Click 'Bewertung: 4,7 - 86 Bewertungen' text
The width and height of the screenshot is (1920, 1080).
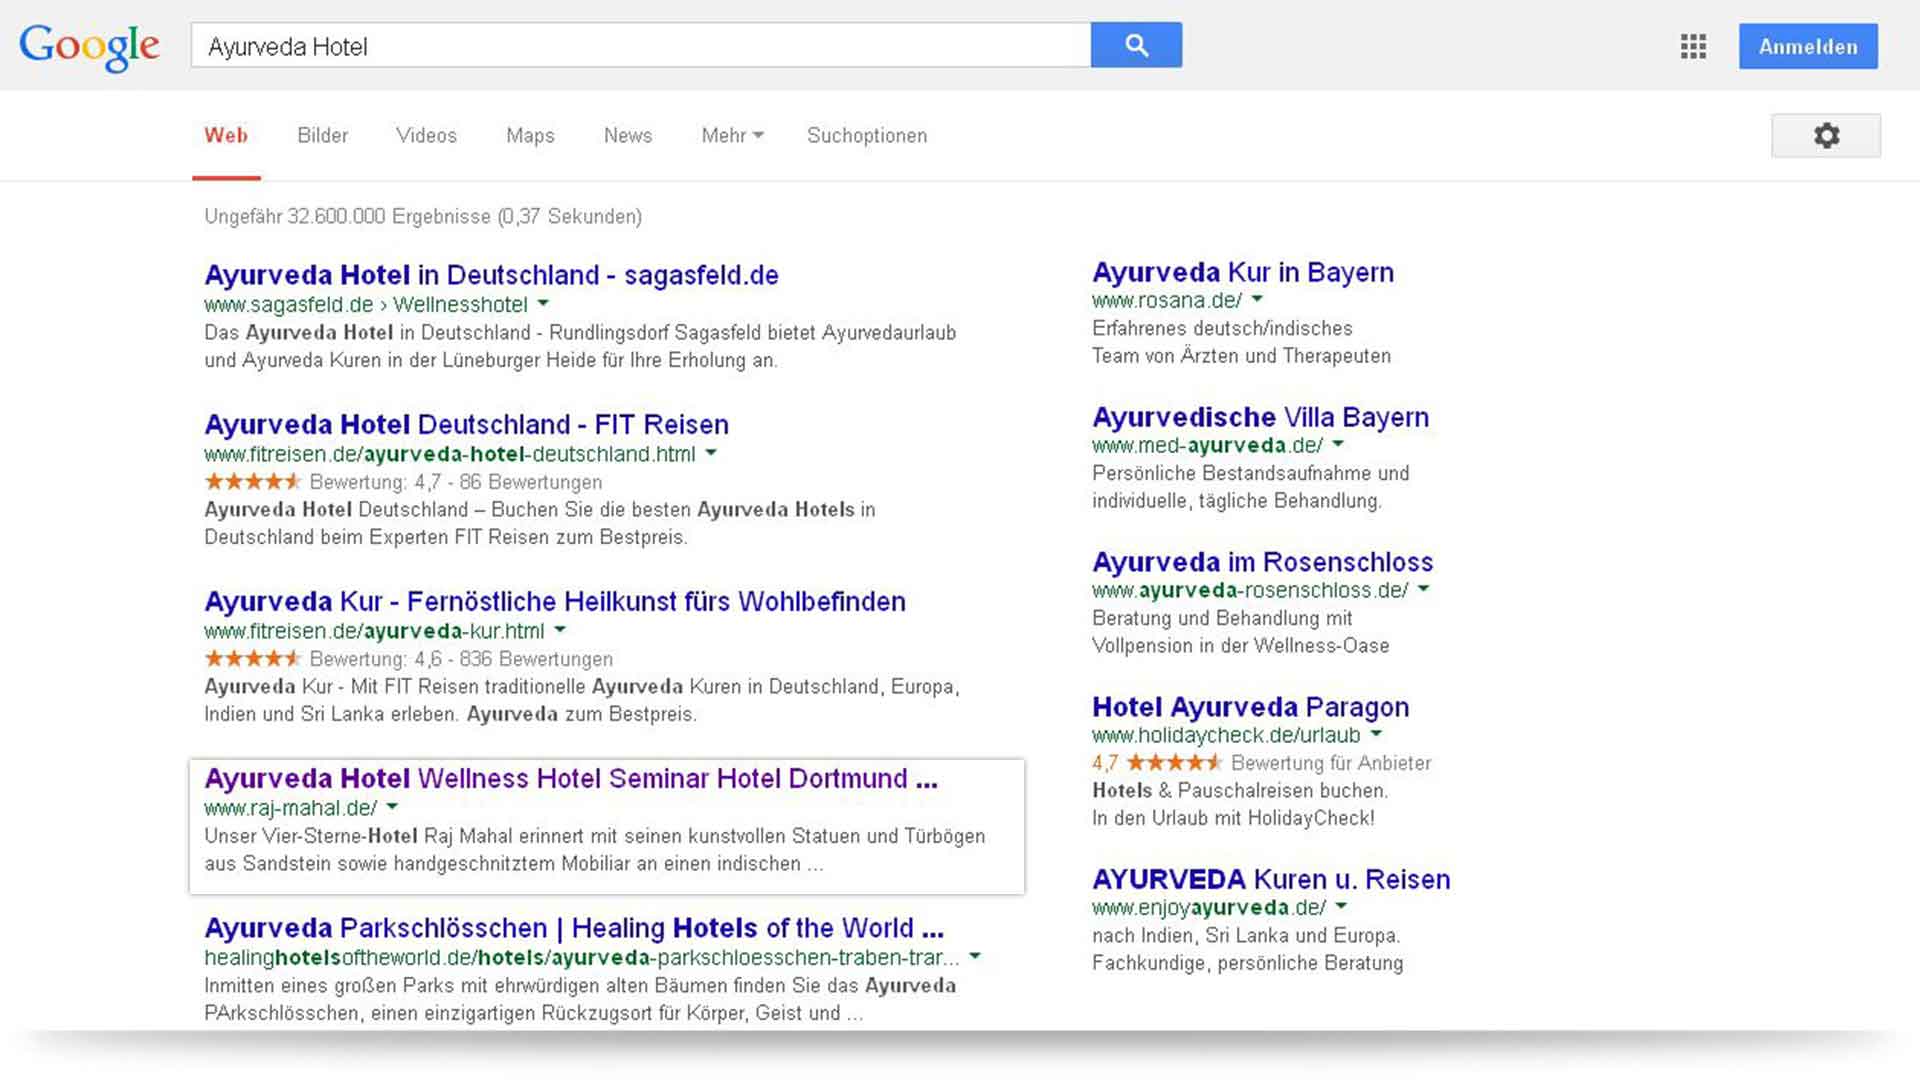click(456, 482)
